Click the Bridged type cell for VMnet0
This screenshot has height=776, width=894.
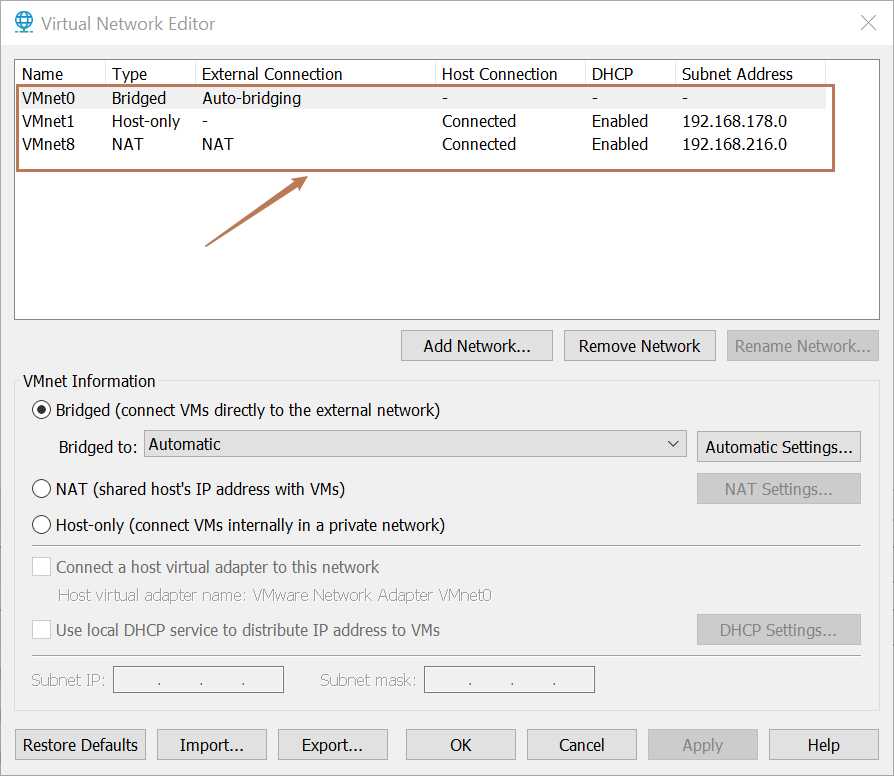(x=139, y=98)
